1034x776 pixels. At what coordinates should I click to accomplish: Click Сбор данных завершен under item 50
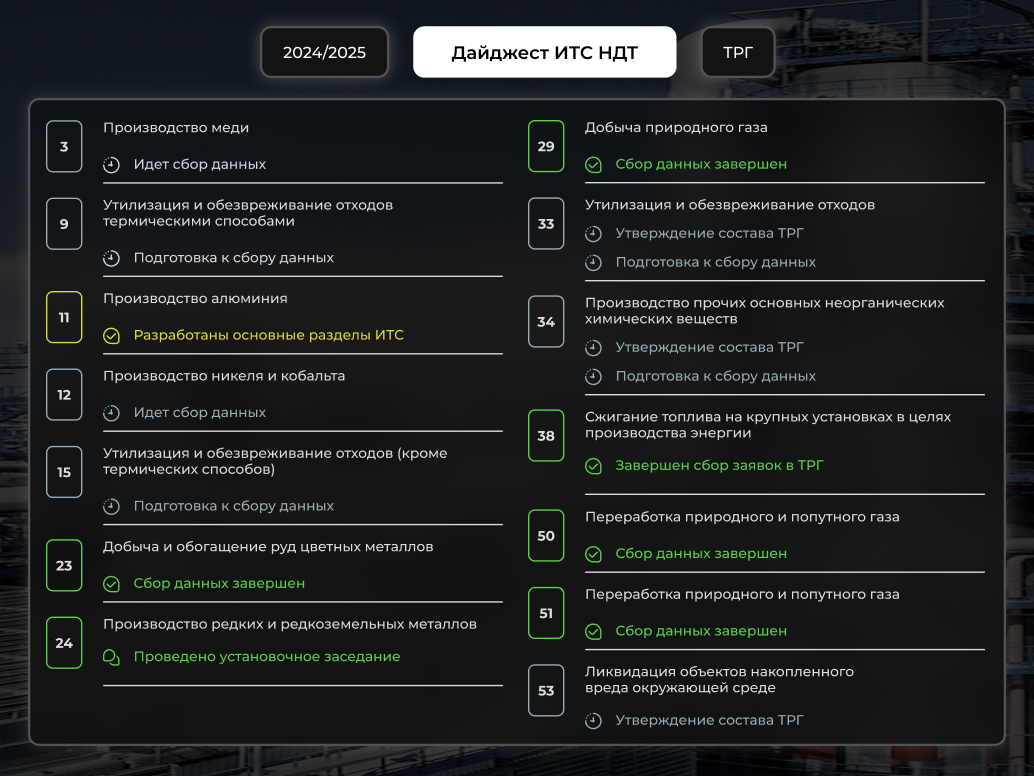click(701, 553)
